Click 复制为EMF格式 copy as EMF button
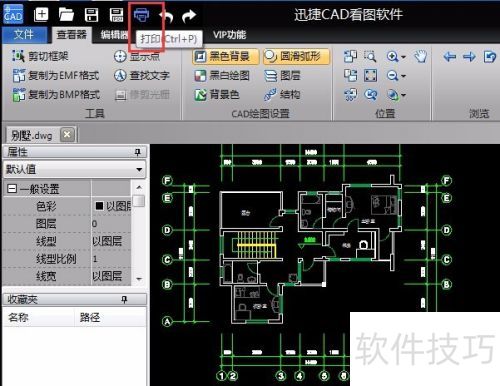Screen dimensions: 500x386 56,76
